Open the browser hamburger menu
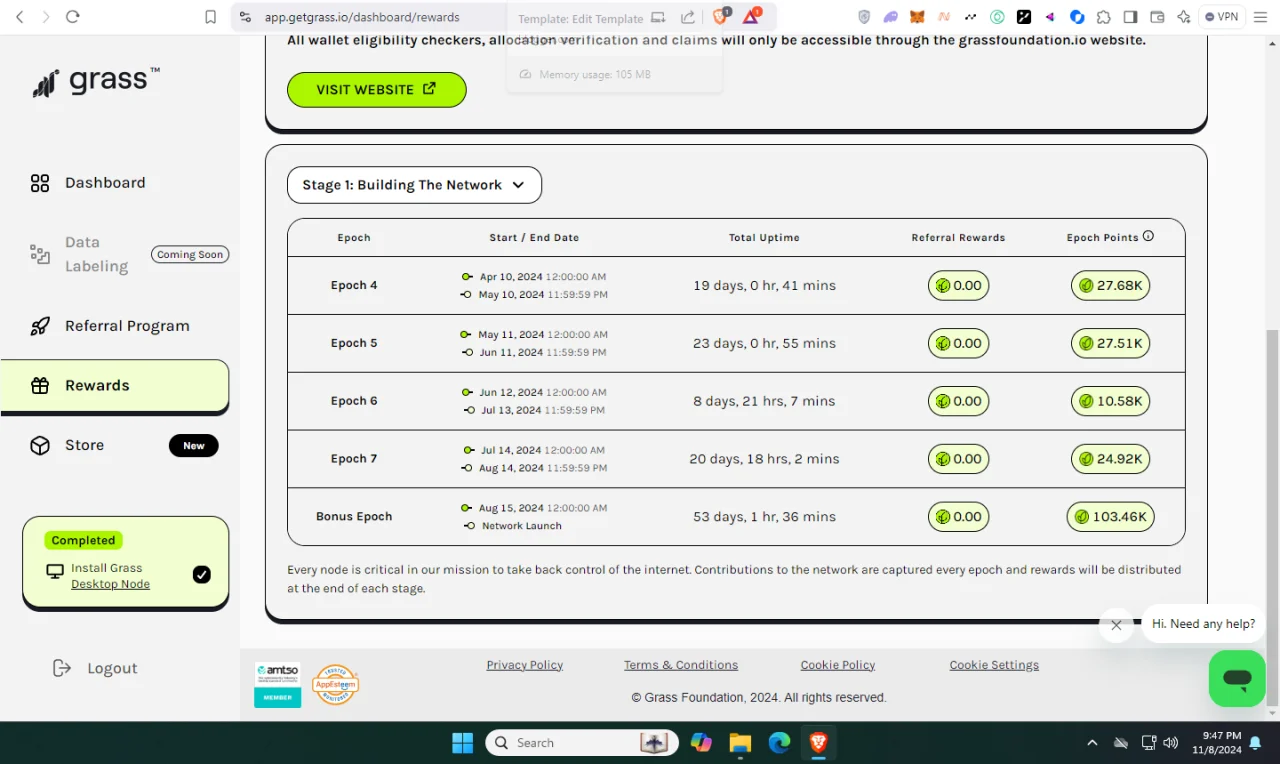This screenshot has width=1280, height=764. click(1260, 17)
